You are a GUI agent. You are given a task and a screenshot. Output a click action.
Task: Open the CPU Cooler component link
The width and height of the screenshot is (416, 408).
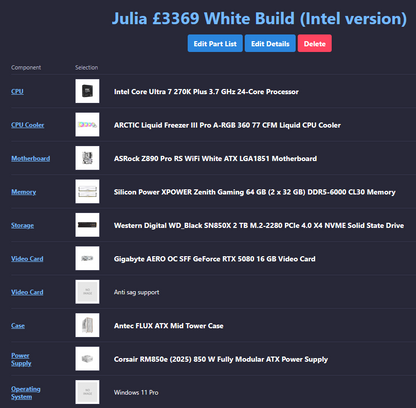[x=28, y=125]
